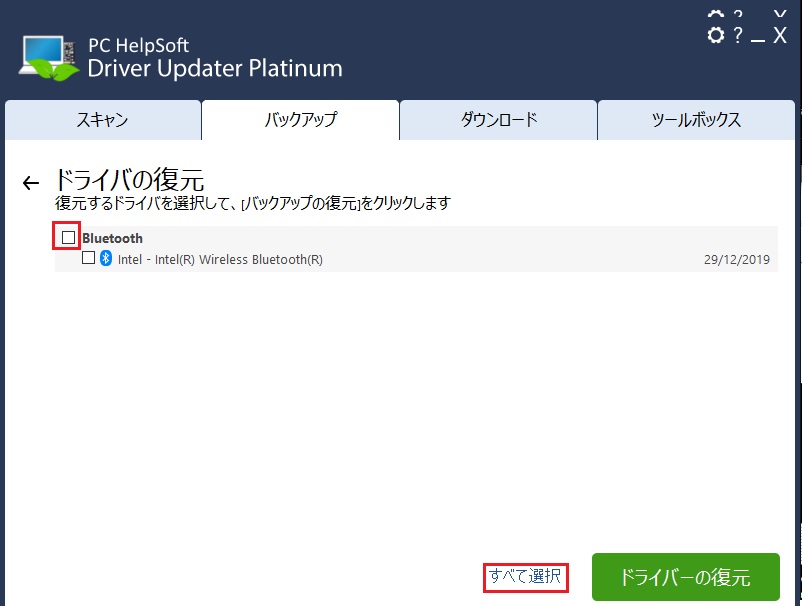Go back using the left arrow
Image resolution: width=802 pixels, height=606 pixels.
[31, 183]
